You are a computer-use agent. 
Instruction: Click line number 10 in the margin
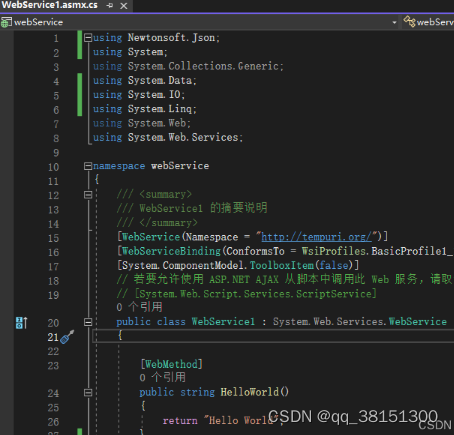click(x=53, y=167)
